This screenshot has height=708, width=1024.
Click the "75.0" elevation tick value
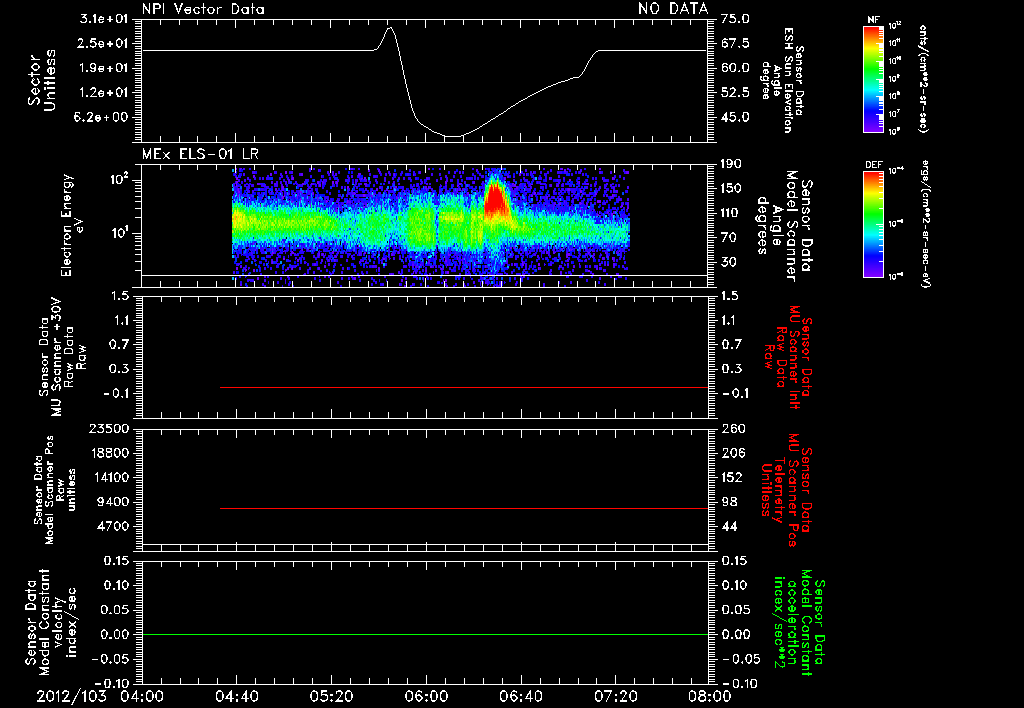pyautogui.click(x=735, y=19)
